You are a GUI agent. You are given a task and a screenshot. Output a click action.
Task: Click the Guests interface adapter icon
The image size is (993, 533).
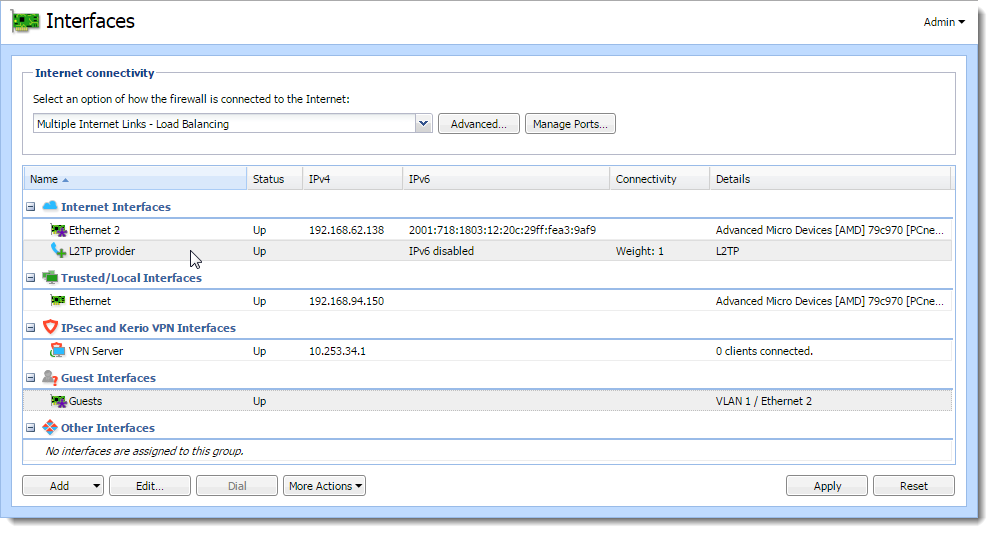point(58,401)
